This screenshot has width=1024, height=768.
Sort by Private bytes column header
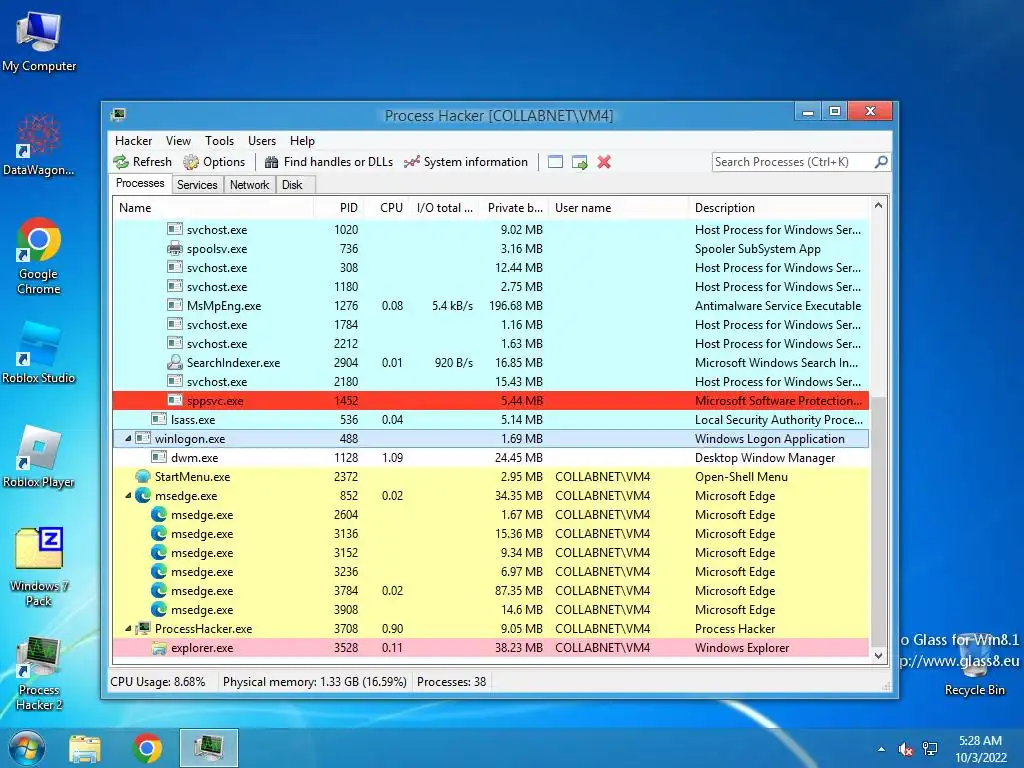514,208
